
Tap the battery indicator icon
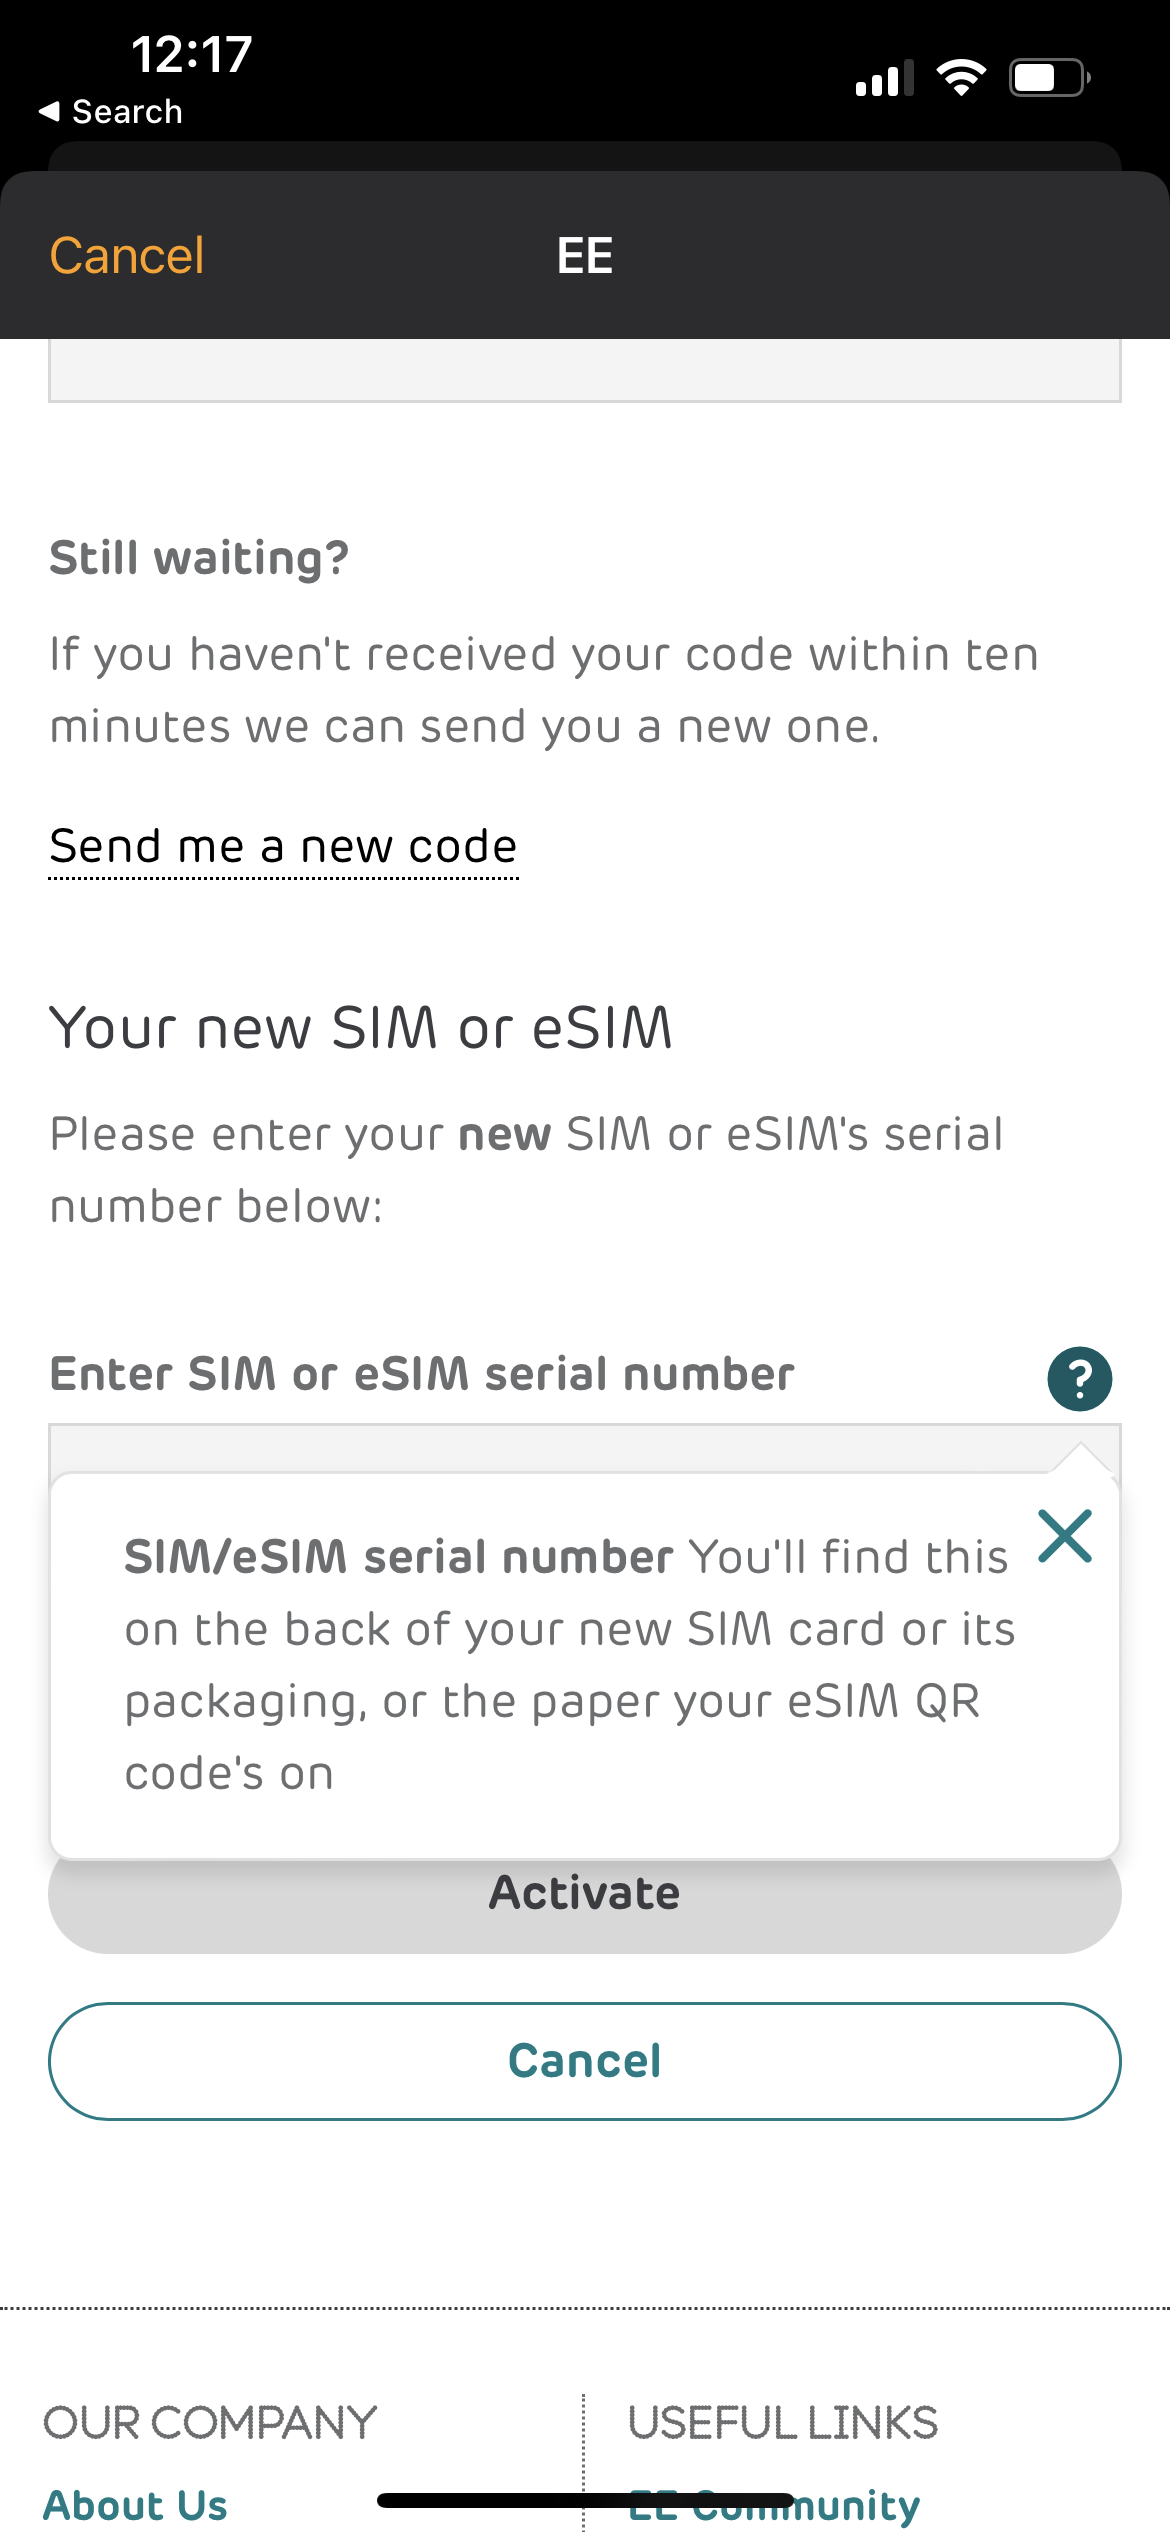coord(1048,78)
